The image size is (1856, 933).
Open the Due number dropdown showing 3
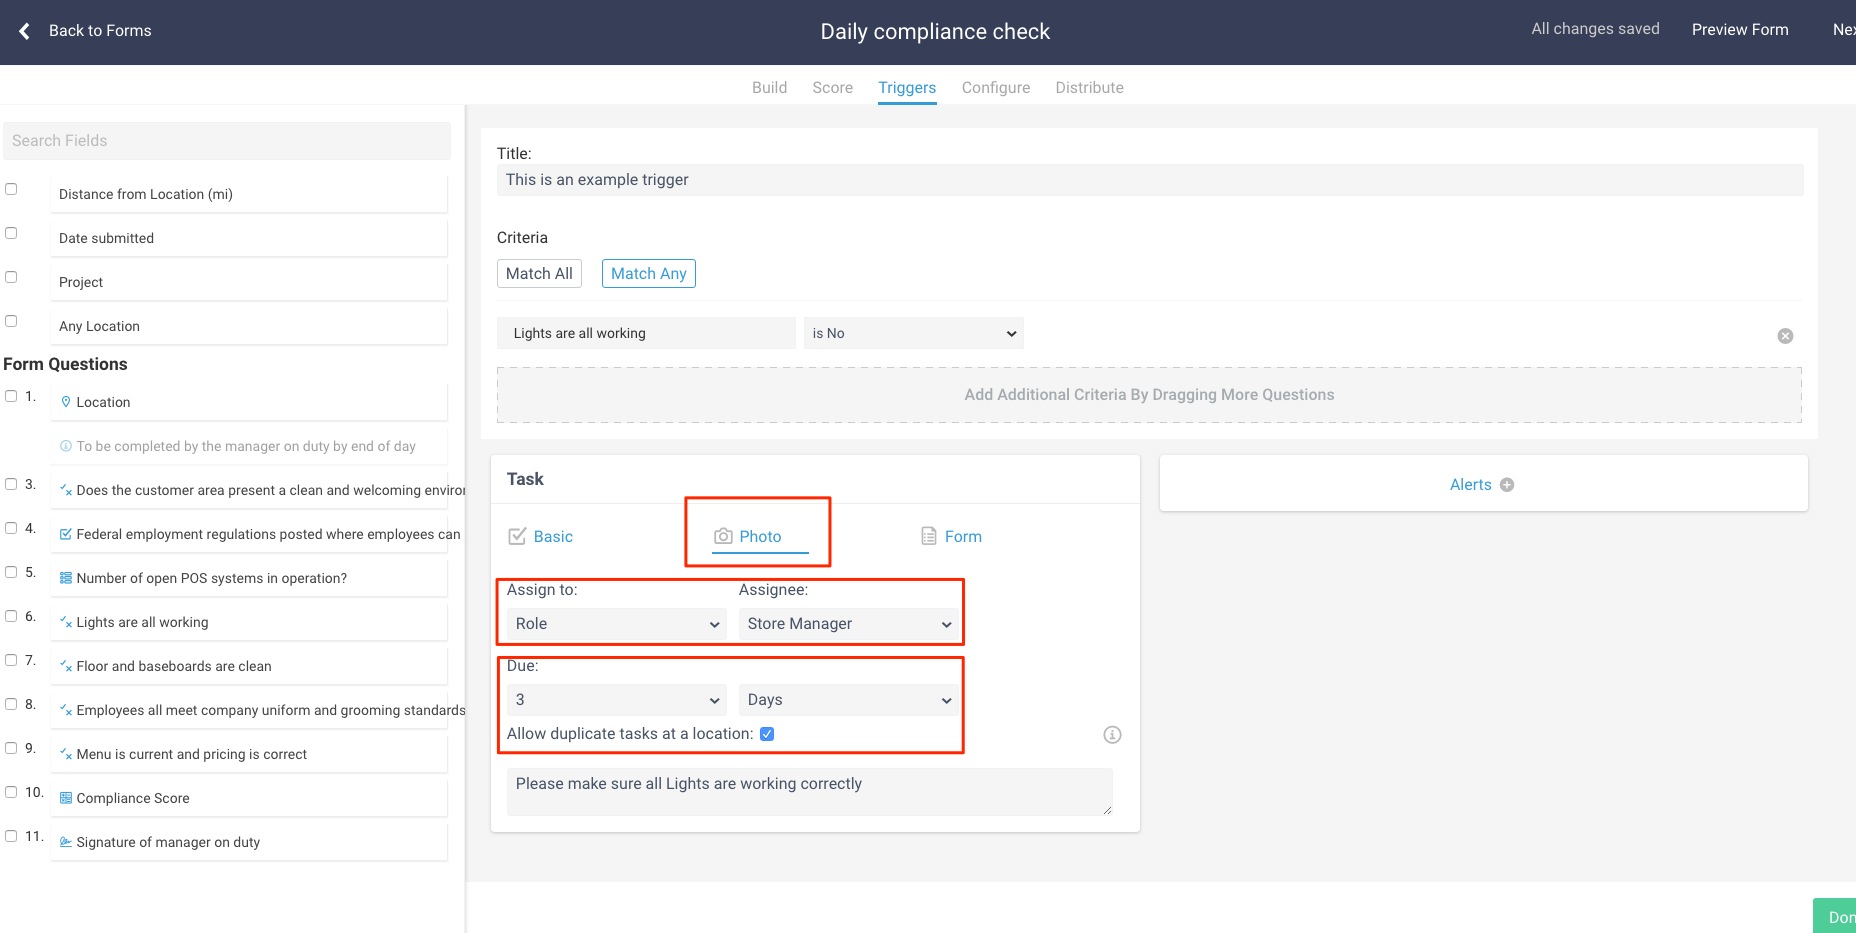pyautogui.click(x=616, y=700)
